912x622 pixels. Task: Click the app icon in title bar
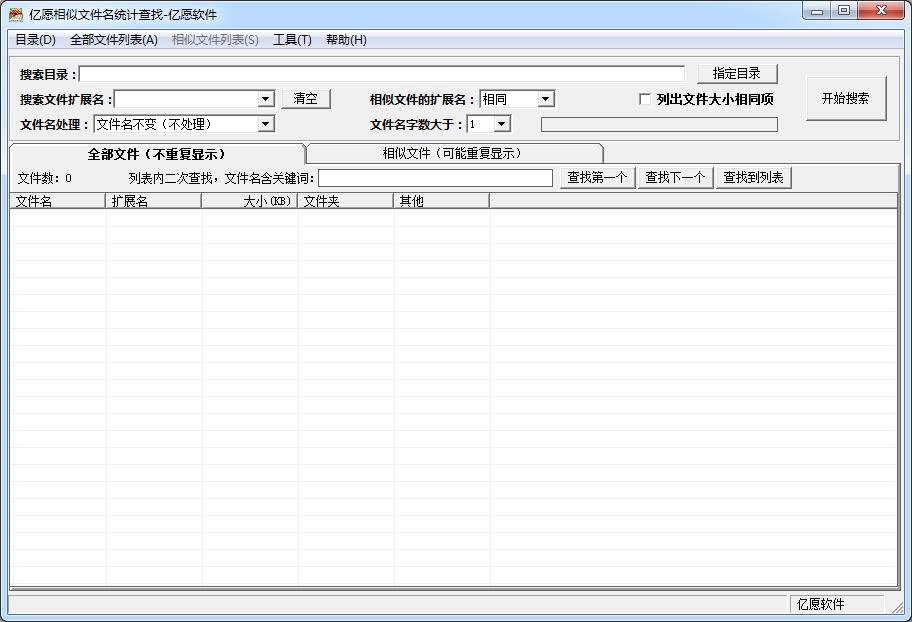(16, 14)
